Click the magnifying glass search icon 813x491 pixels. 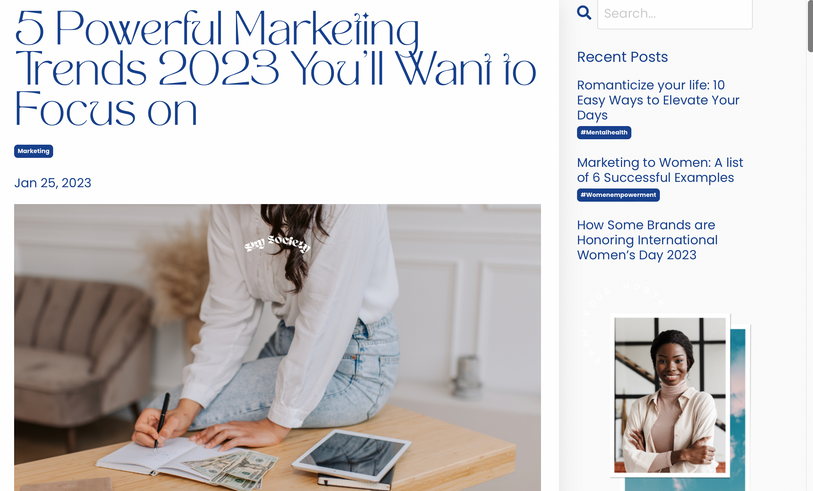pos(584,12)
